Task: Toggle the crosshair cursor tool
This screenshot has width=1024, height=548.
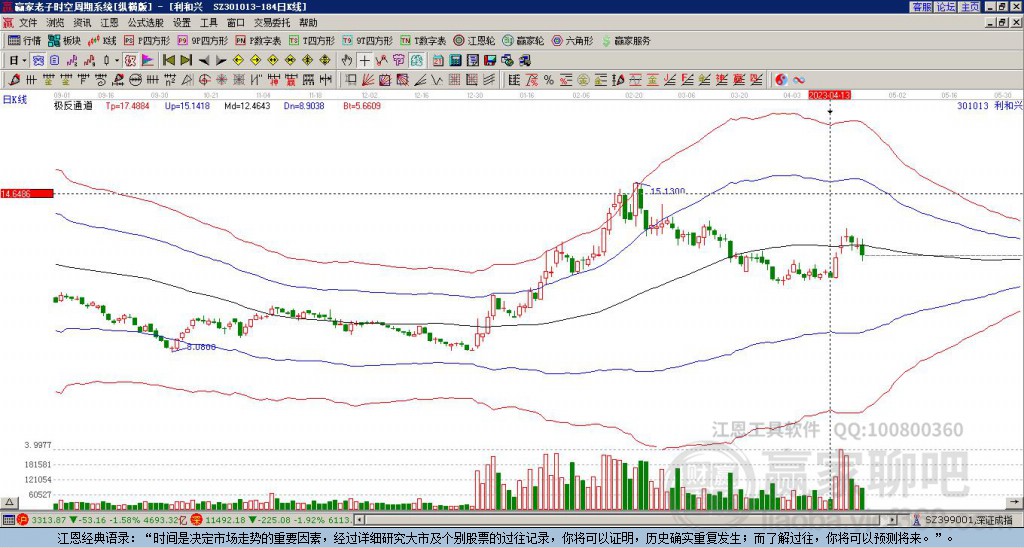Action: click(364, 61)
